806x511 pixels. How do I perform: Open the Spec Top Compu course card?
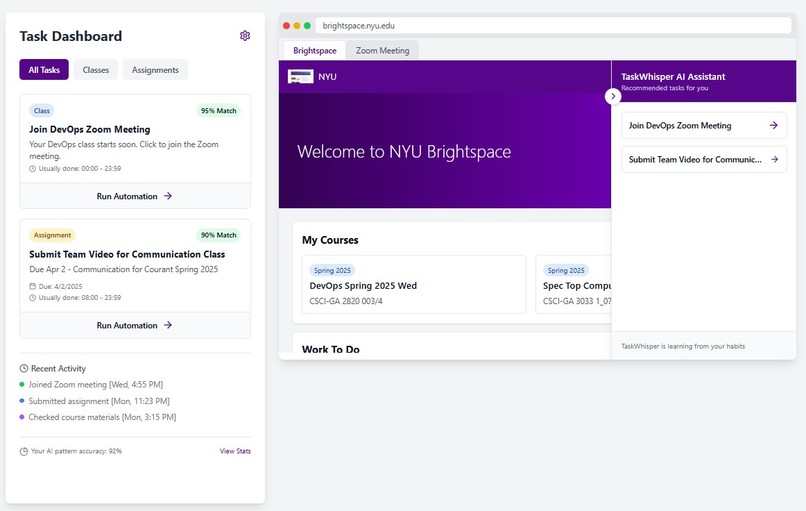coord(573,284)
